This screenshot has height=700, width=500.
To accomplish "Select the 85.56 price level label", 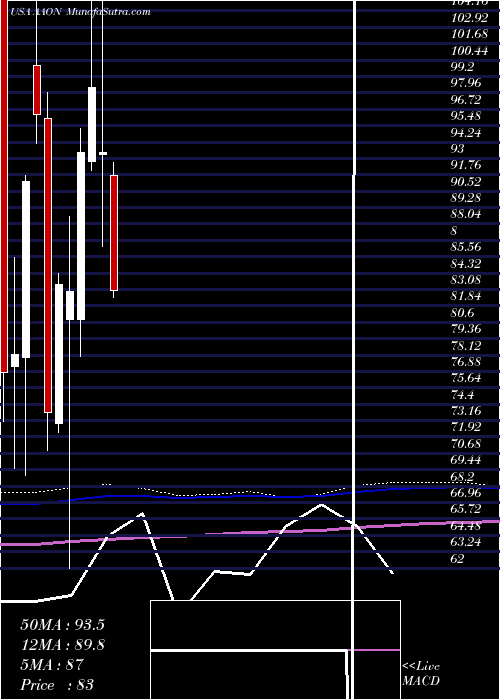I will tap(466, 248).
